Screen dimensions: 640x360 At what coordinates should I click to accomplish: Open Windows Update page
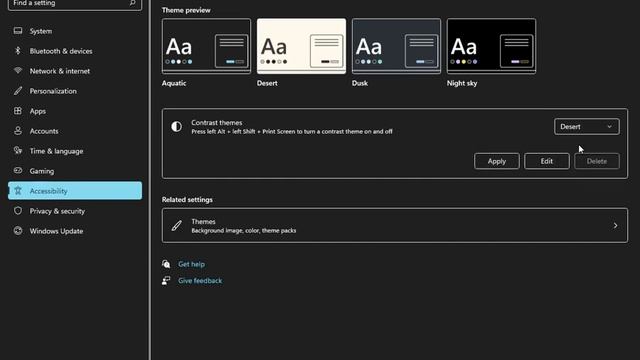[75, 231]
